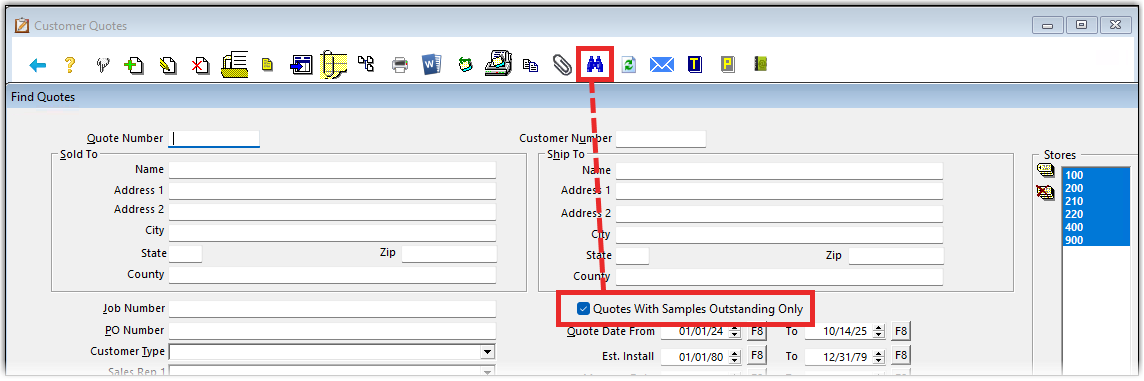Select store 900 in Stores list

point(1096,241)
